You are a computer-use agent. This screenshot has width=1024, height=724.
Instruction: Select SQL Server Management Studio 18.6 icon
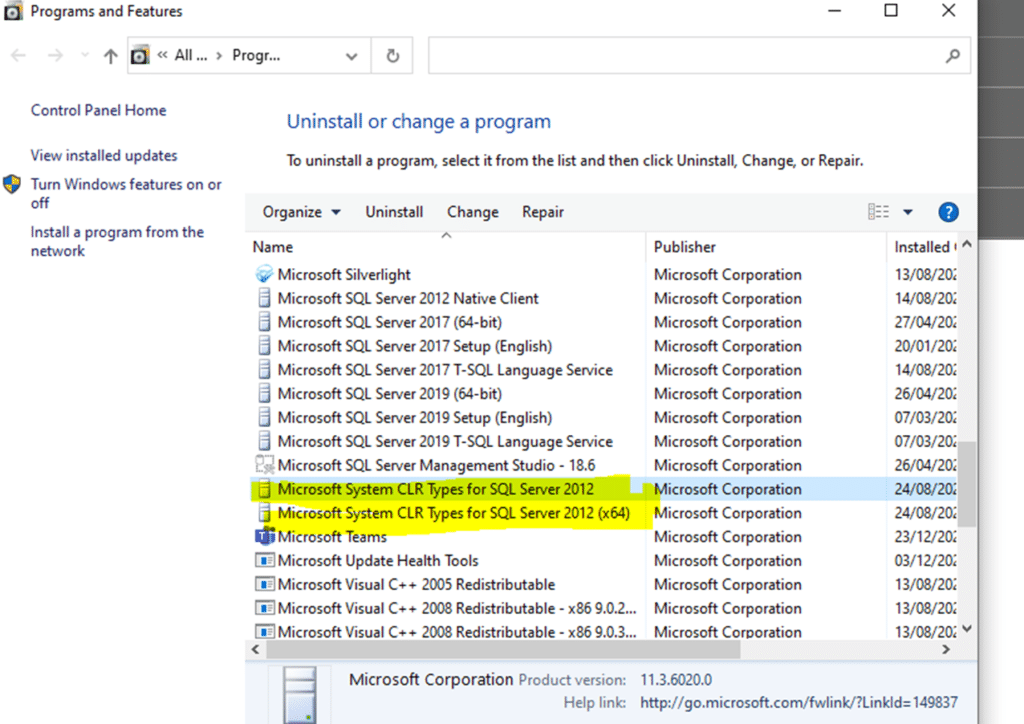pyautogui.click(x=264, y=465)
